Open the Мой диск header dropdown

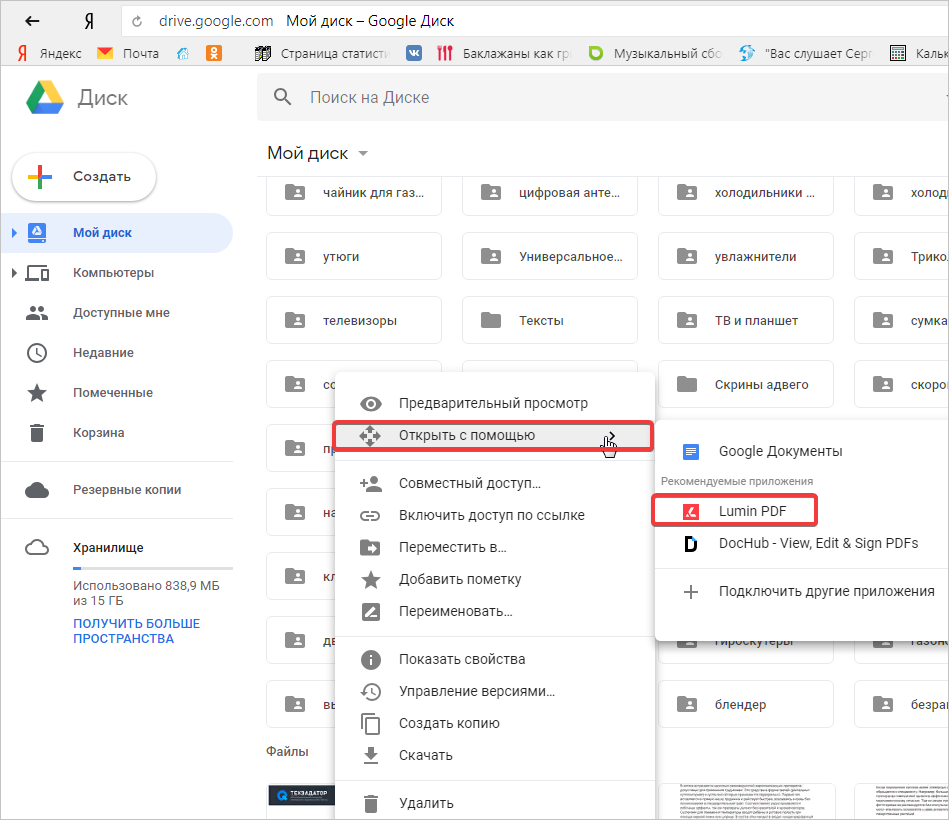point(363,154)
